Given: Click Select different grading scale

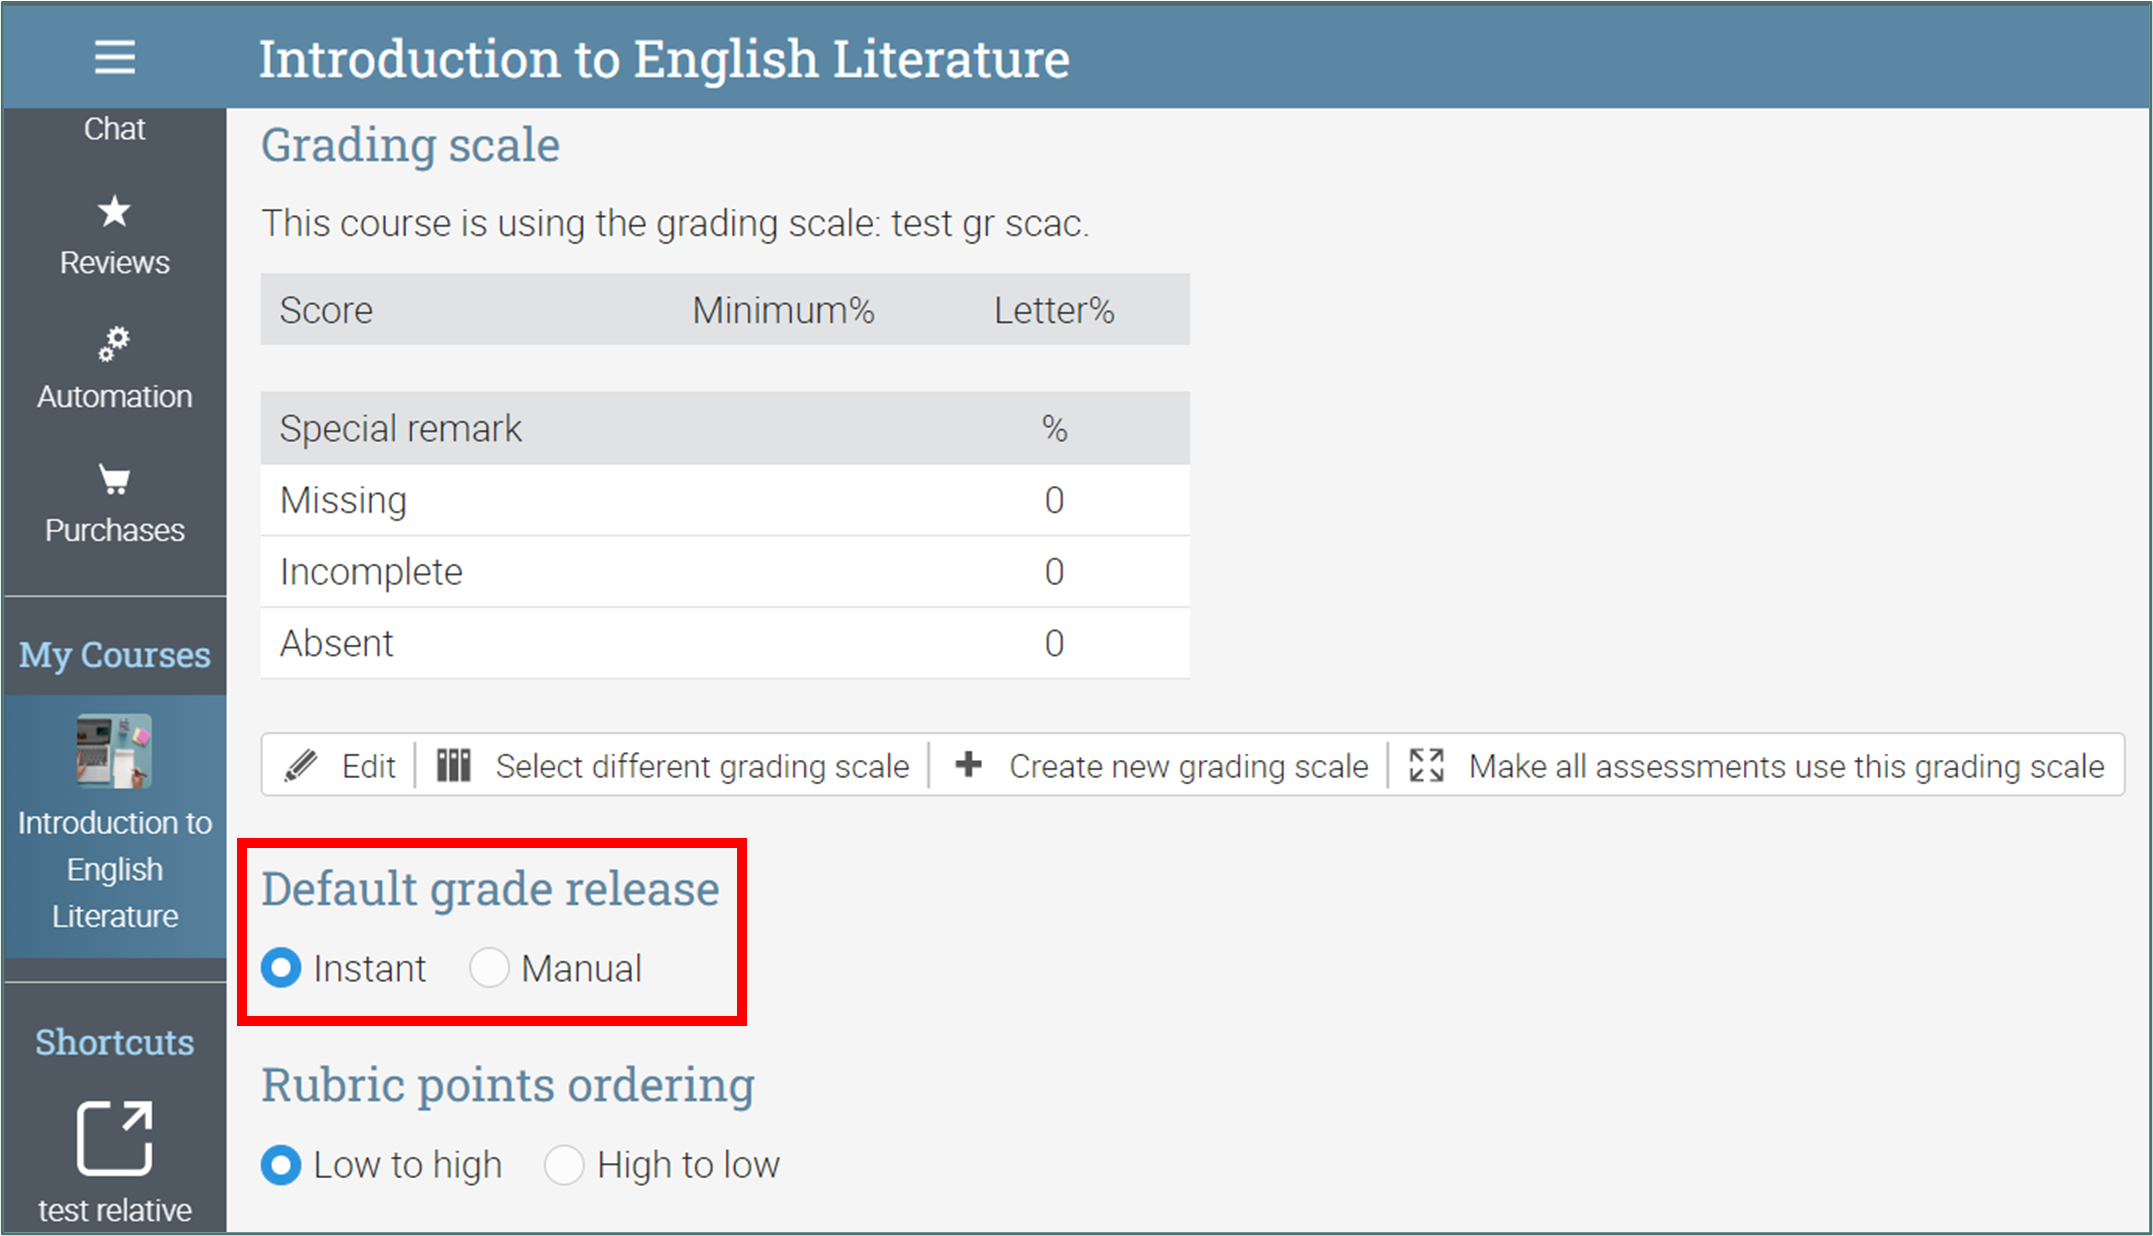Looking at the screenshot, I should [x=701, y=766].
